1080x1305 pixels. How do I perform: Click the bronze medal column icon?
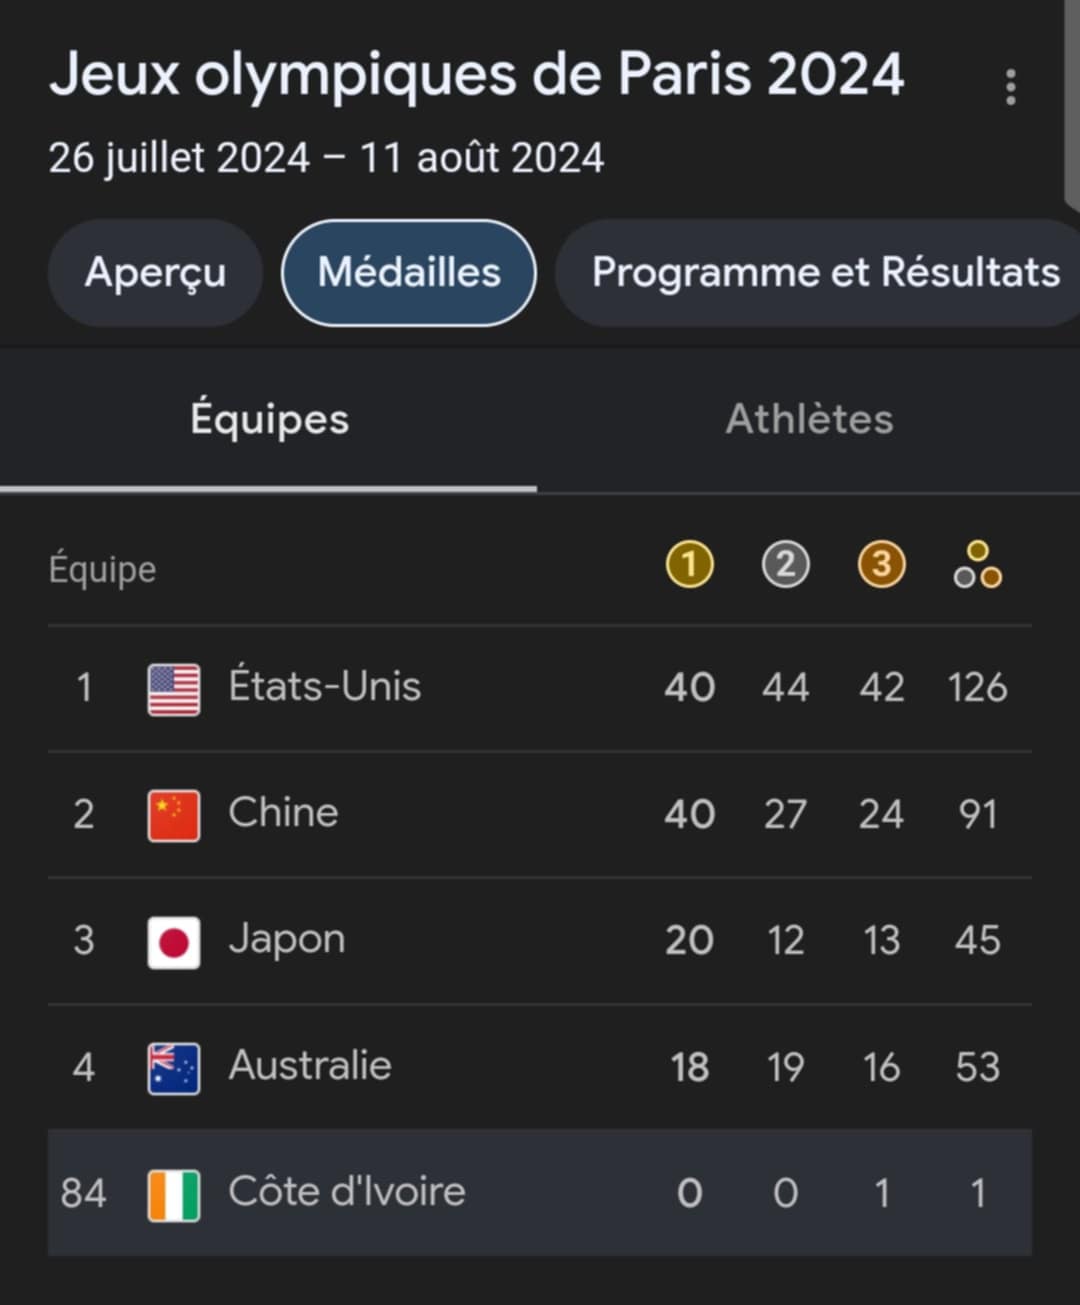pos(881,565)
